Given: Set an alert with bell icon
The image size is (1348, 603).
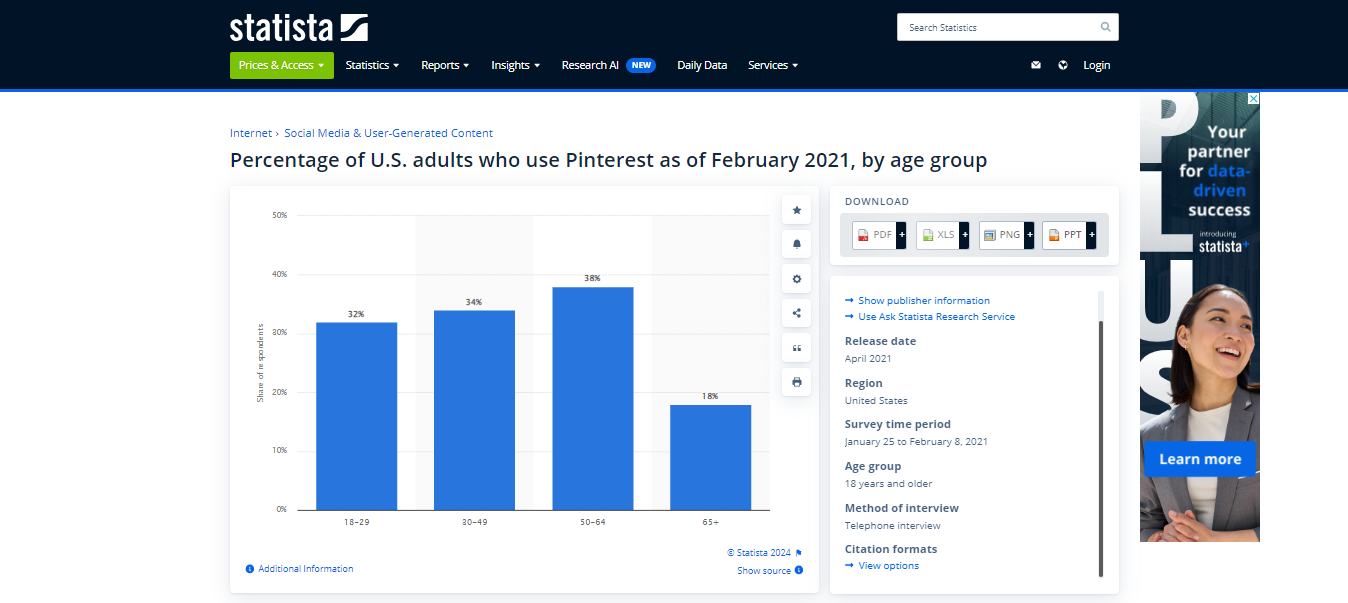Looking at the screenshot, I should click(797, 244).
